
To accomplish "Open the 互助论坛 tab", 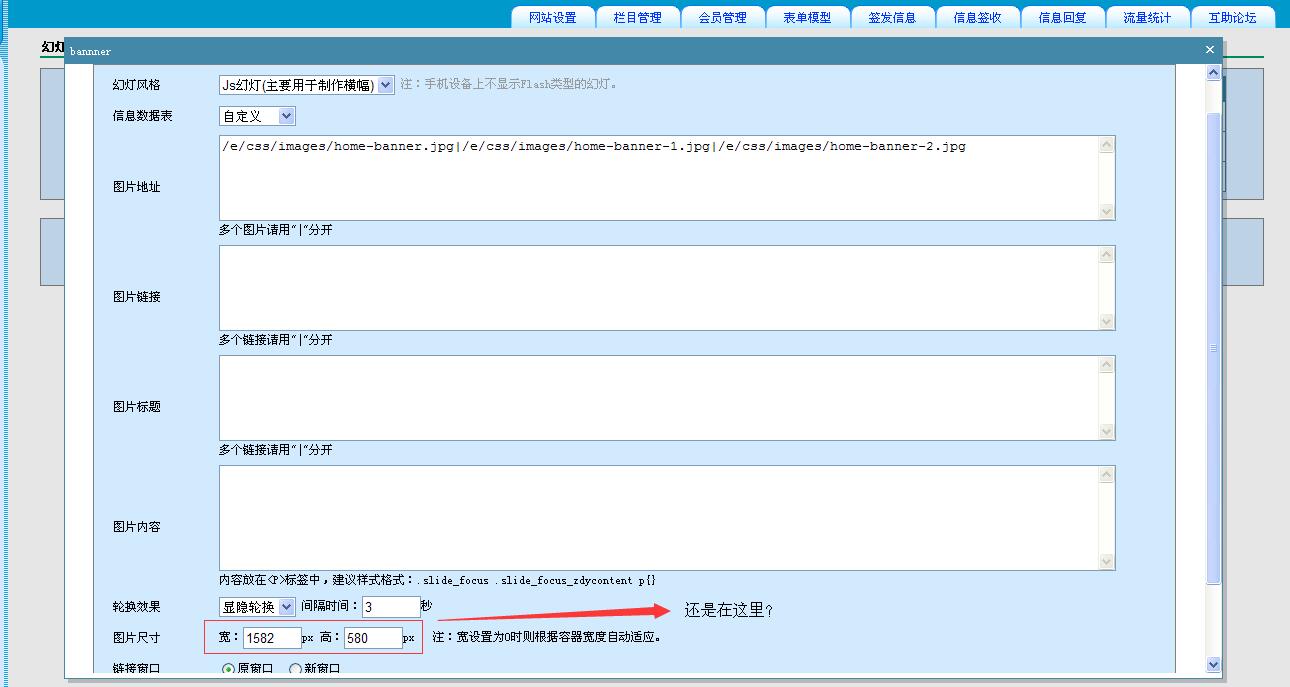I will (x=1232, y=18).
